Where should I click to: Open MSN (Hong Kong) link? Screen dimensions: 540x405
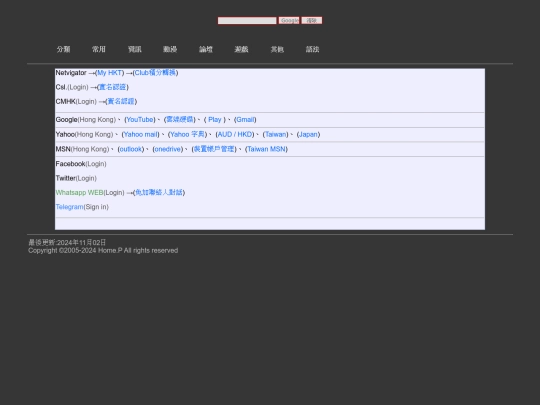click(x=82, y=149)
